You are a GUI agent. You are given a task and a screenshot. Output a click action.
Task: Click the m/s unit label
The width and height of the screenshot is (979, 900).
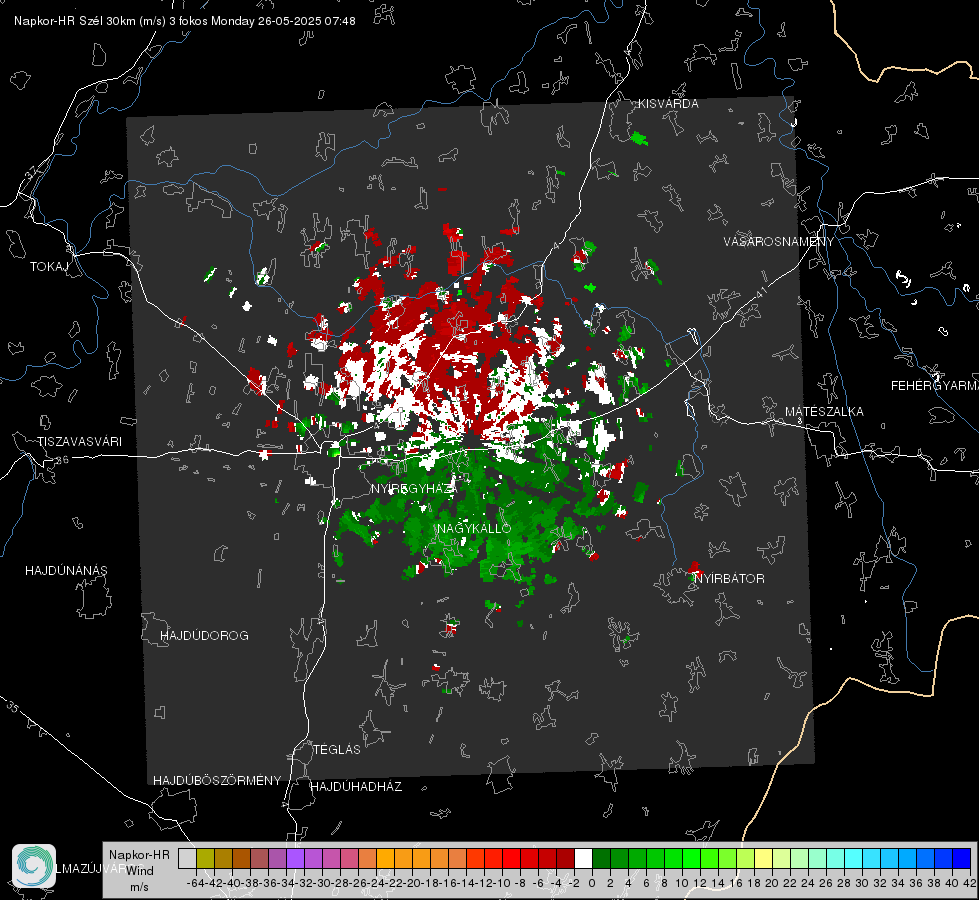(139, 887)
